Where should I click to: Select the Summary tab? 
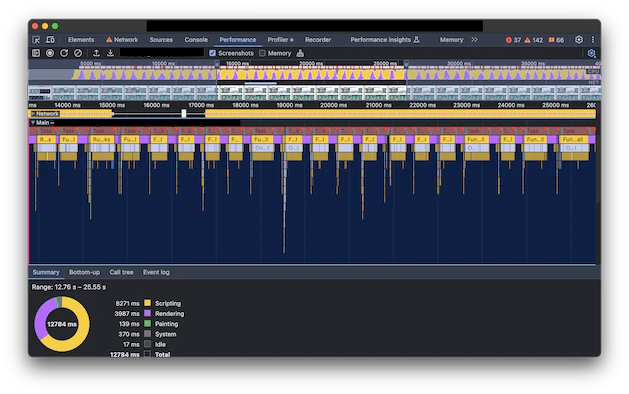[x=46, y=272]
